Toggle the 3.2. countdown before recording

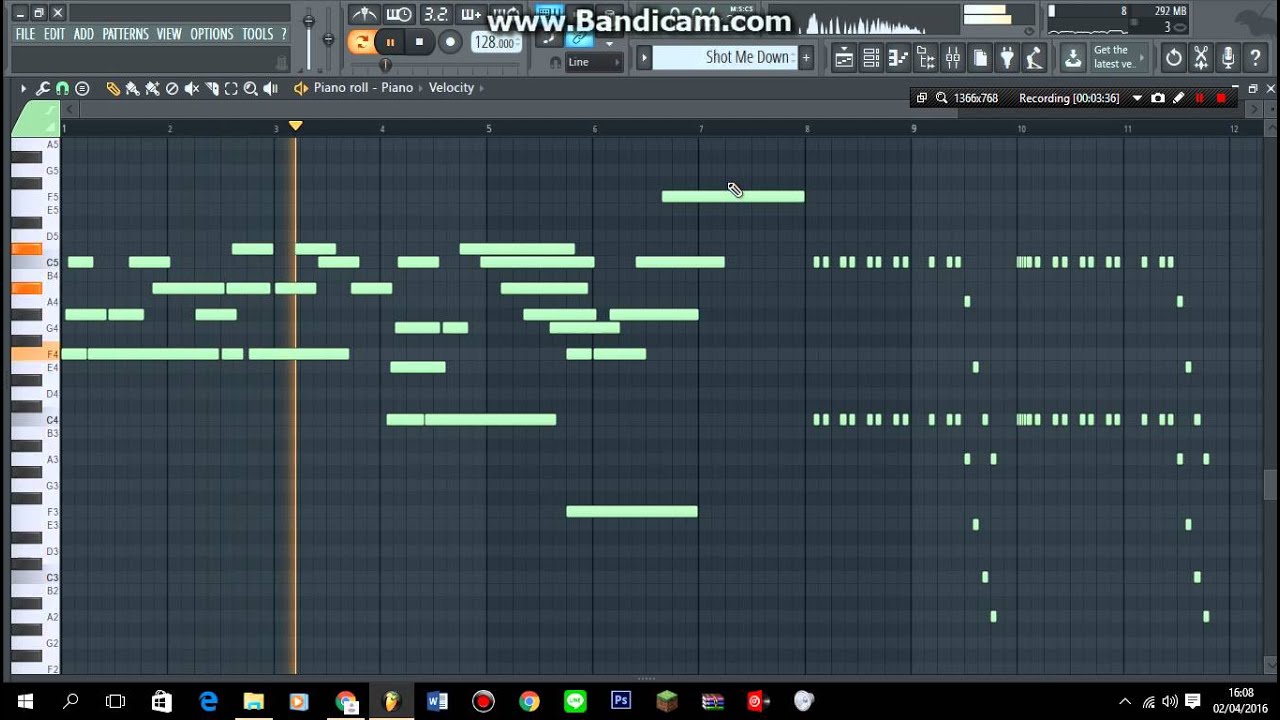pos(435,14)
